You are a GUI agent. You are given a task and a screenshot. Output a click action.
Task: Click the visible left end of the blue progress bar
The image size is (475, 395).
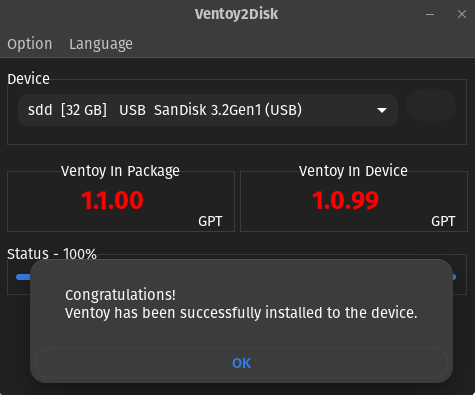(x=23, y=277)
